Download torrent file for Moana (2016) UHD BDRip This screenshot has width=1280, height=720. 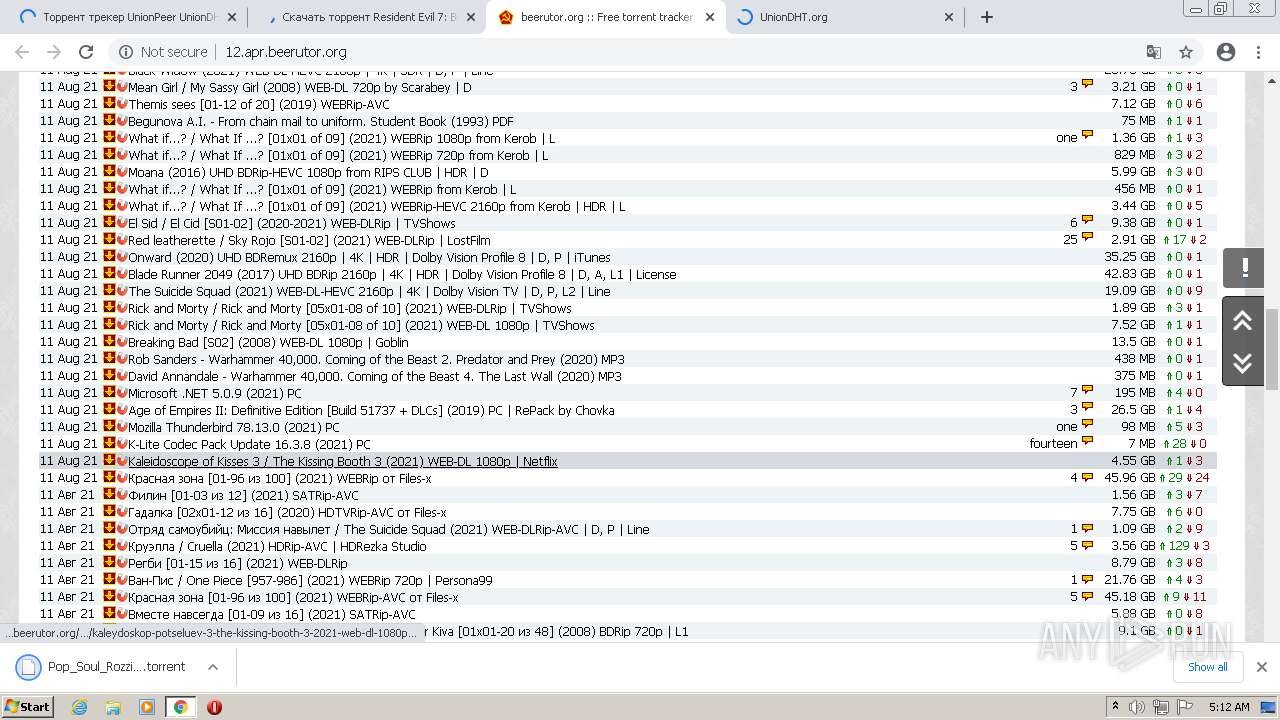[109, 171]
